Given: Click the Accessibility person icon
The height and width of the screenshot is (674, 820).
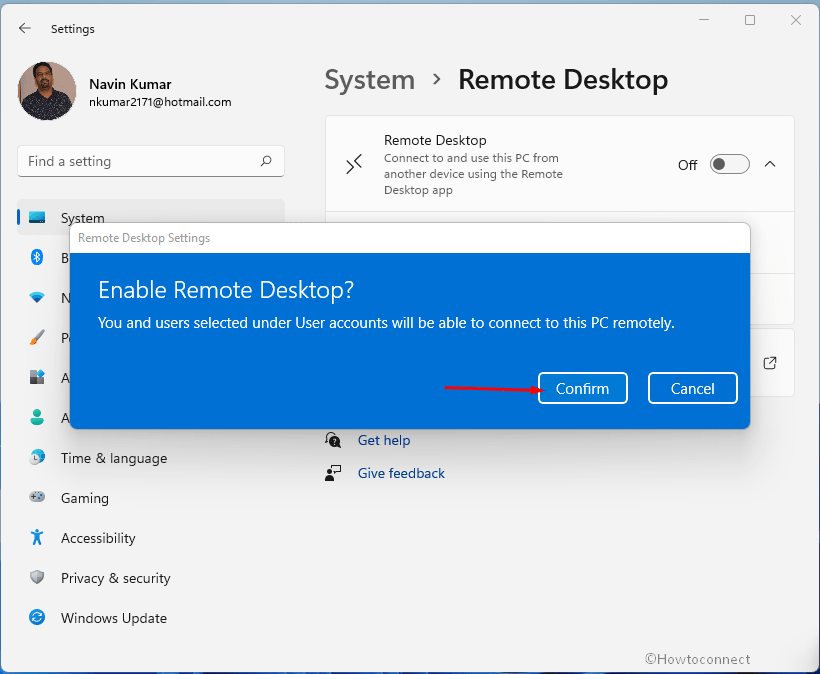Looking at the screenshot, I should [x=37, y=538].
